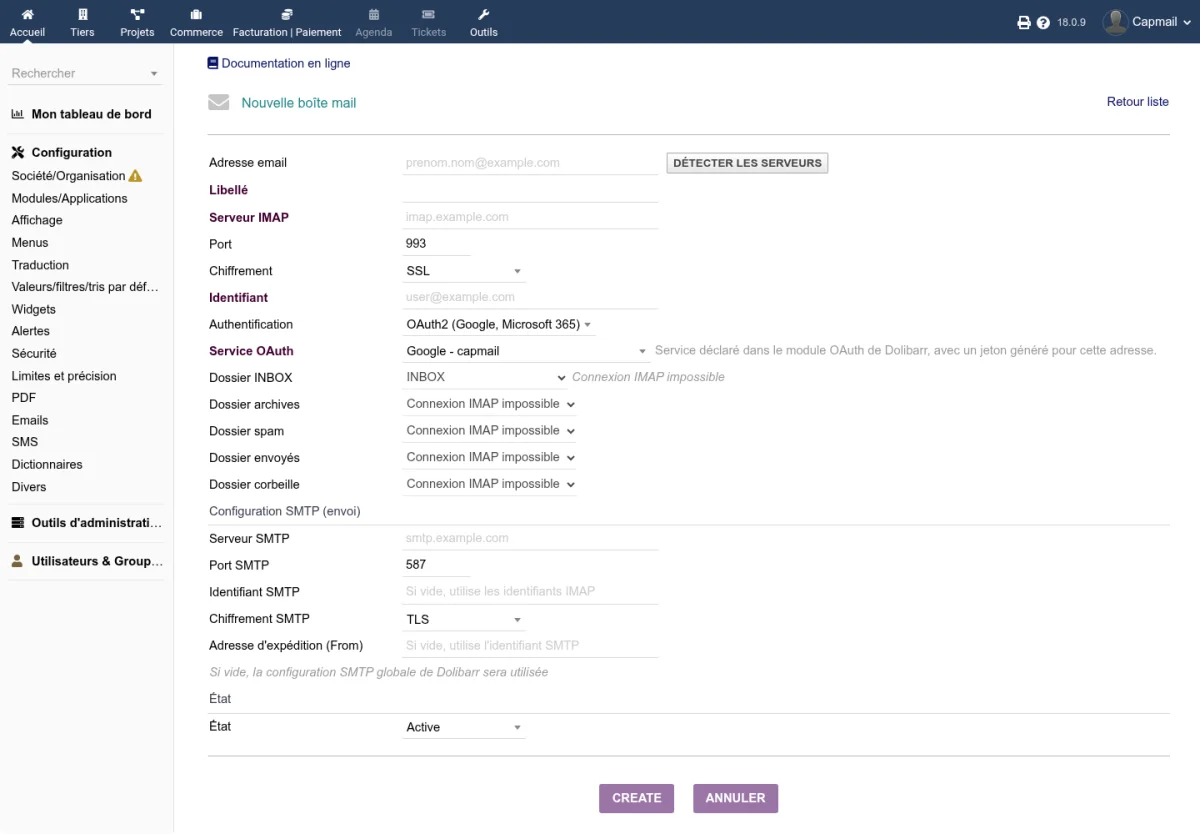Open the Dossier INBOX dropdown
1200x834 pixels.
485,377
